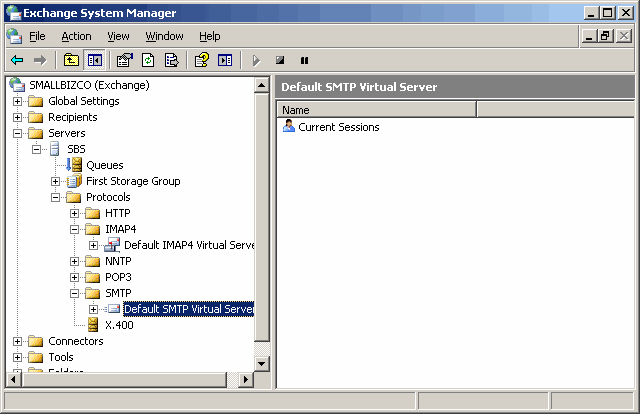The width and height of the screenshot is (640, 414).
Task: Minimize the inner MMC child window
Action: 589,36
